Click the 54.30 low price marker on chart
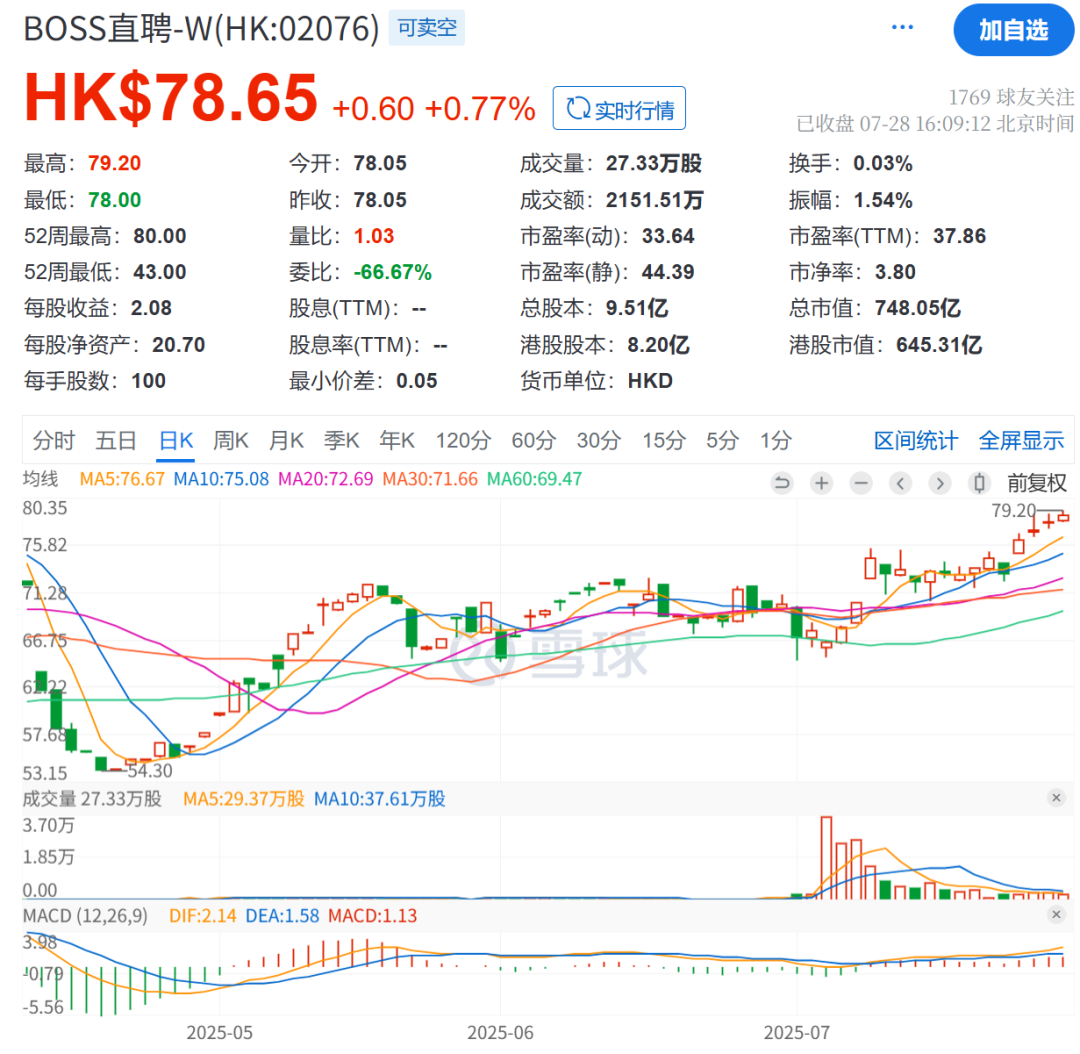 [149, 770]
